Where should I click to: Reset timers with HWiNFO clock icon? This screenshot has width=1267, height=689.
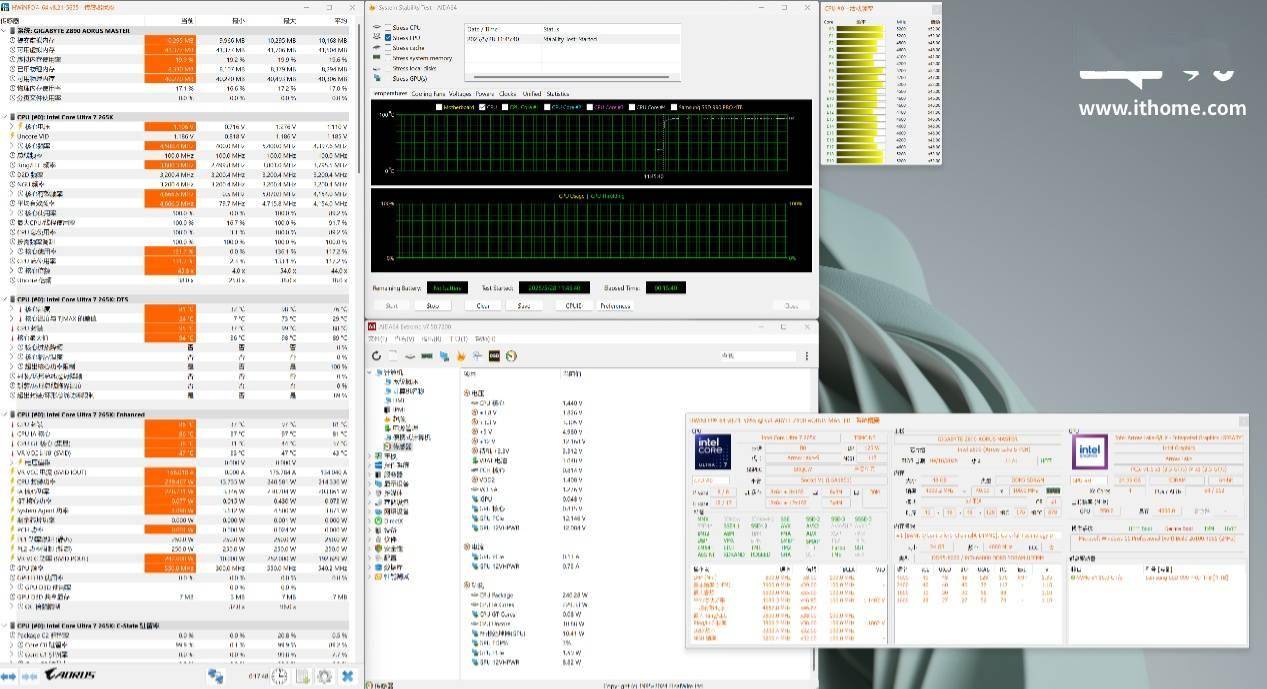279,676
